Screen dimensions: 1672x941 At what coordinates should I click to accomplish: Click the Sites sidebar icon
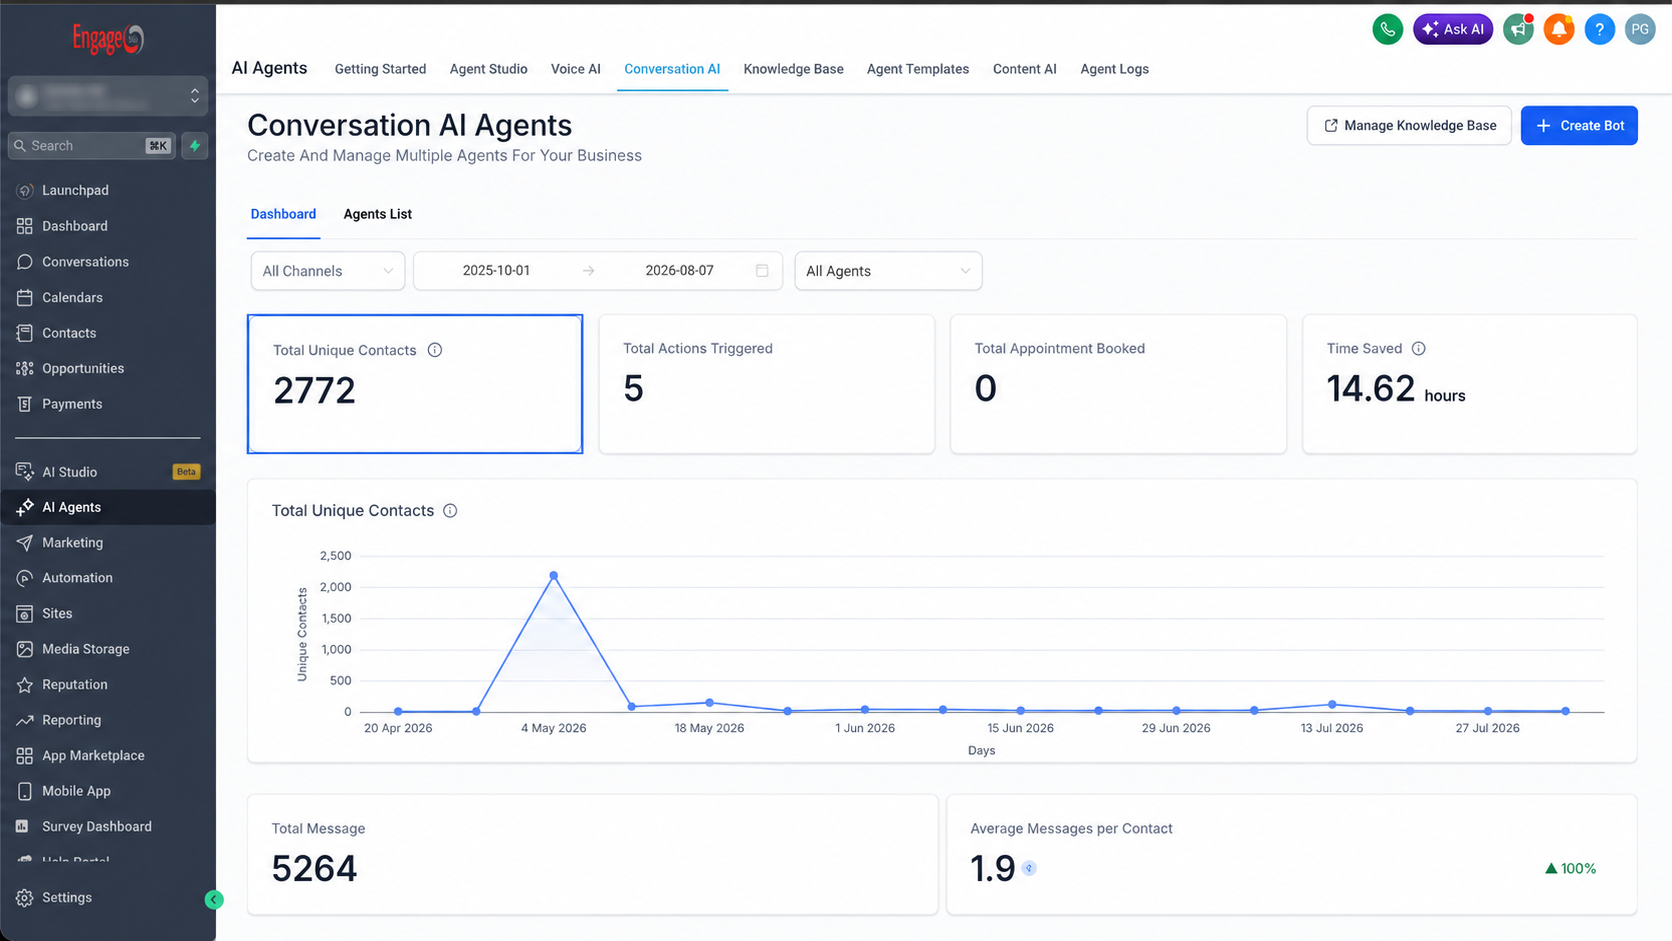click(25, 613)
